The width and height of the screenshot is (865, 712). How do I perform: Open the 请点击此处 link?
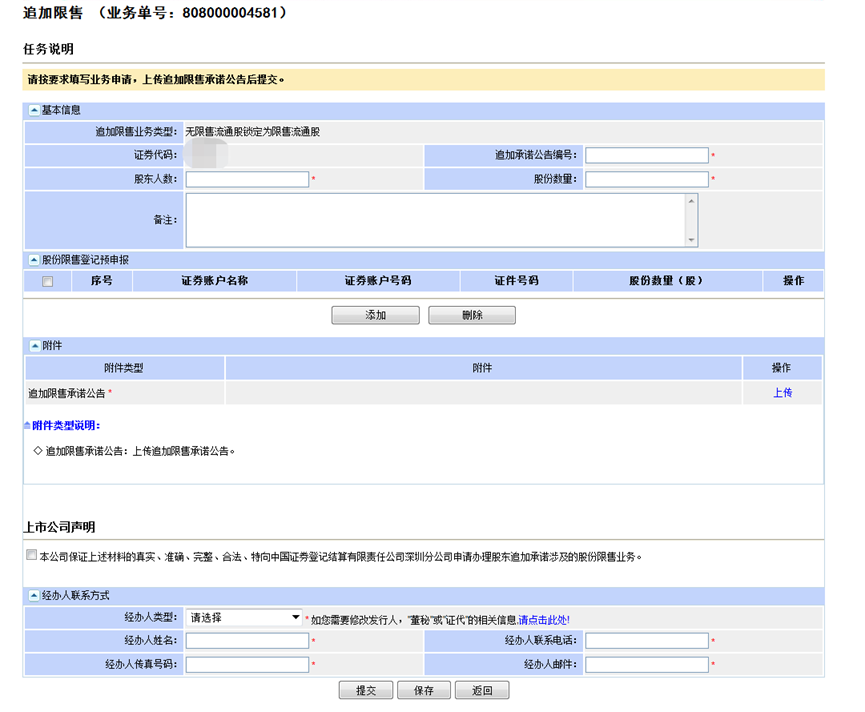pos(544,620)
